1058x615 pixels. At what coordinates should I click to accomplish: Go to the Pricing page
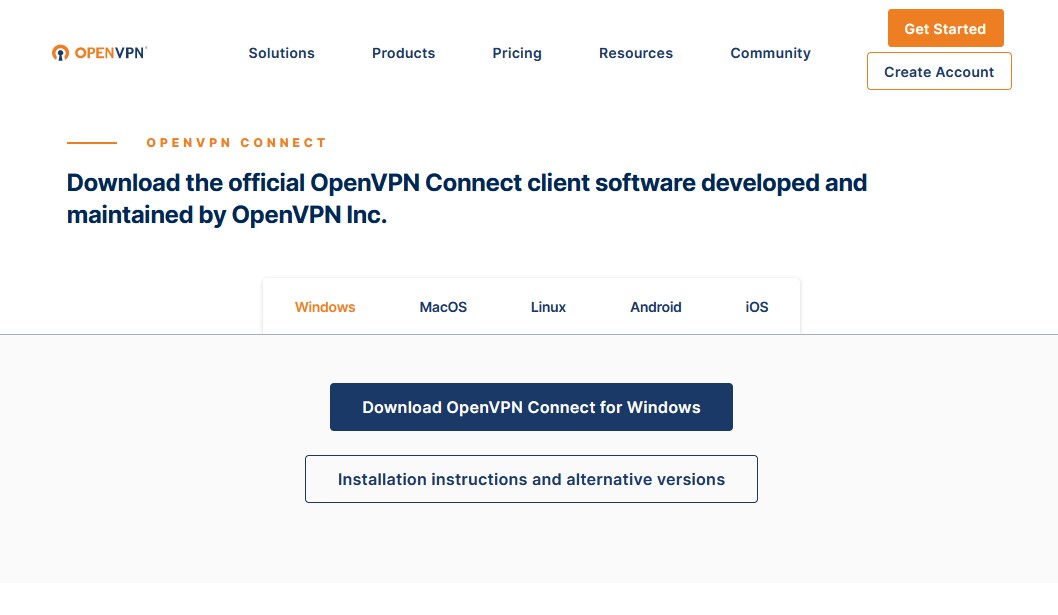tap(517, 53)
